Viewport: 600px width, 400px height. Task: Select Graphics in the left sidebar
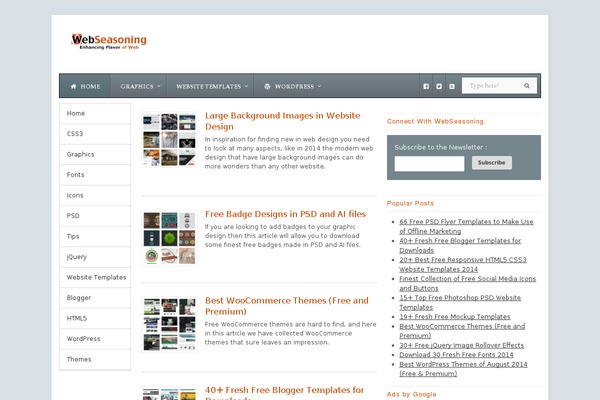click(95, 154)
